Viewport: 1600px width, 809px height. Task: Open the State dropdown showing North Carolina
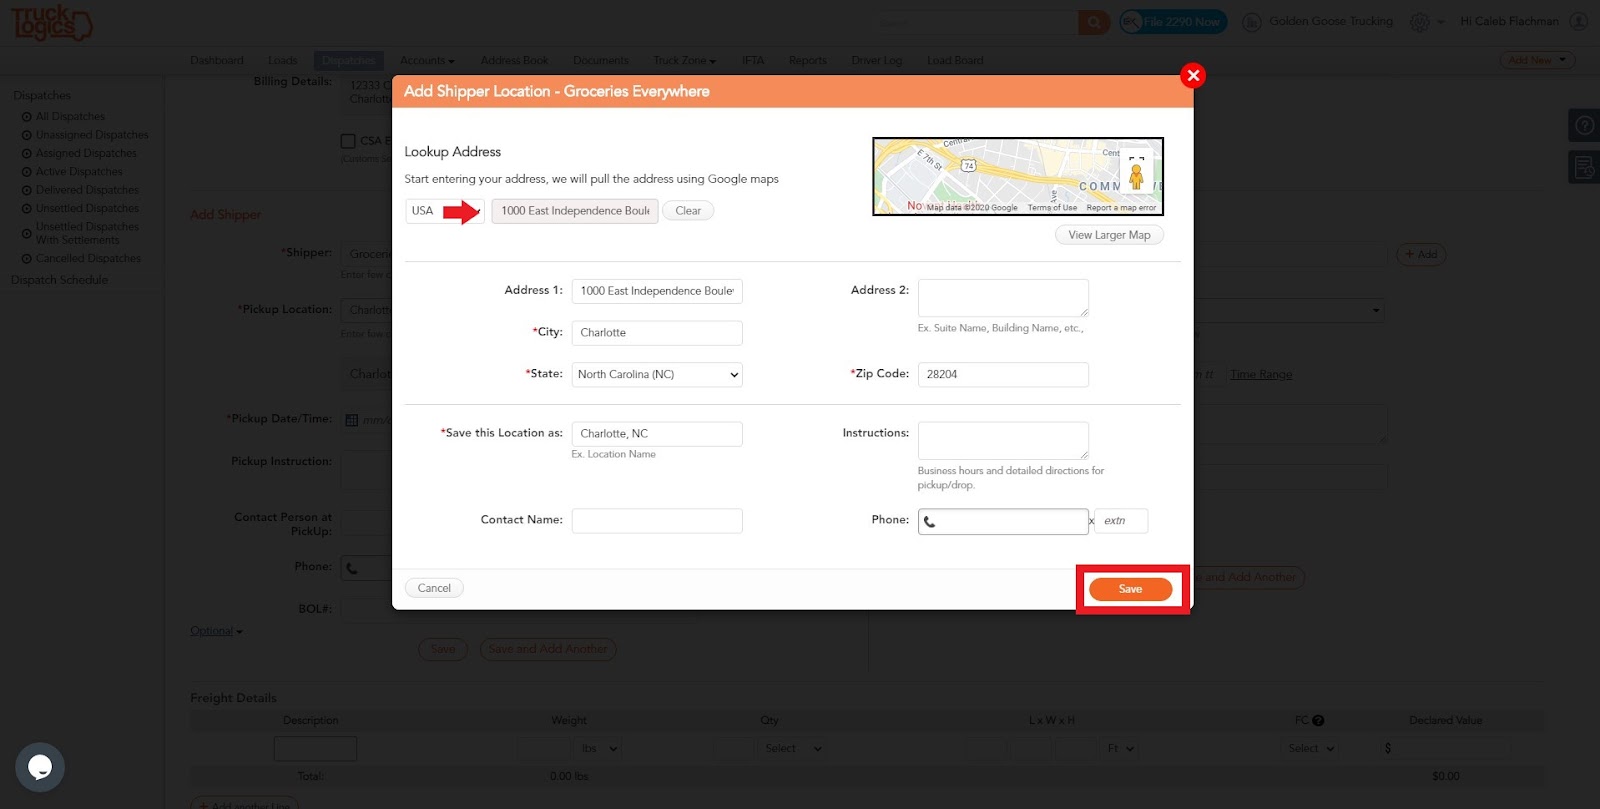(x=657, y=374)
